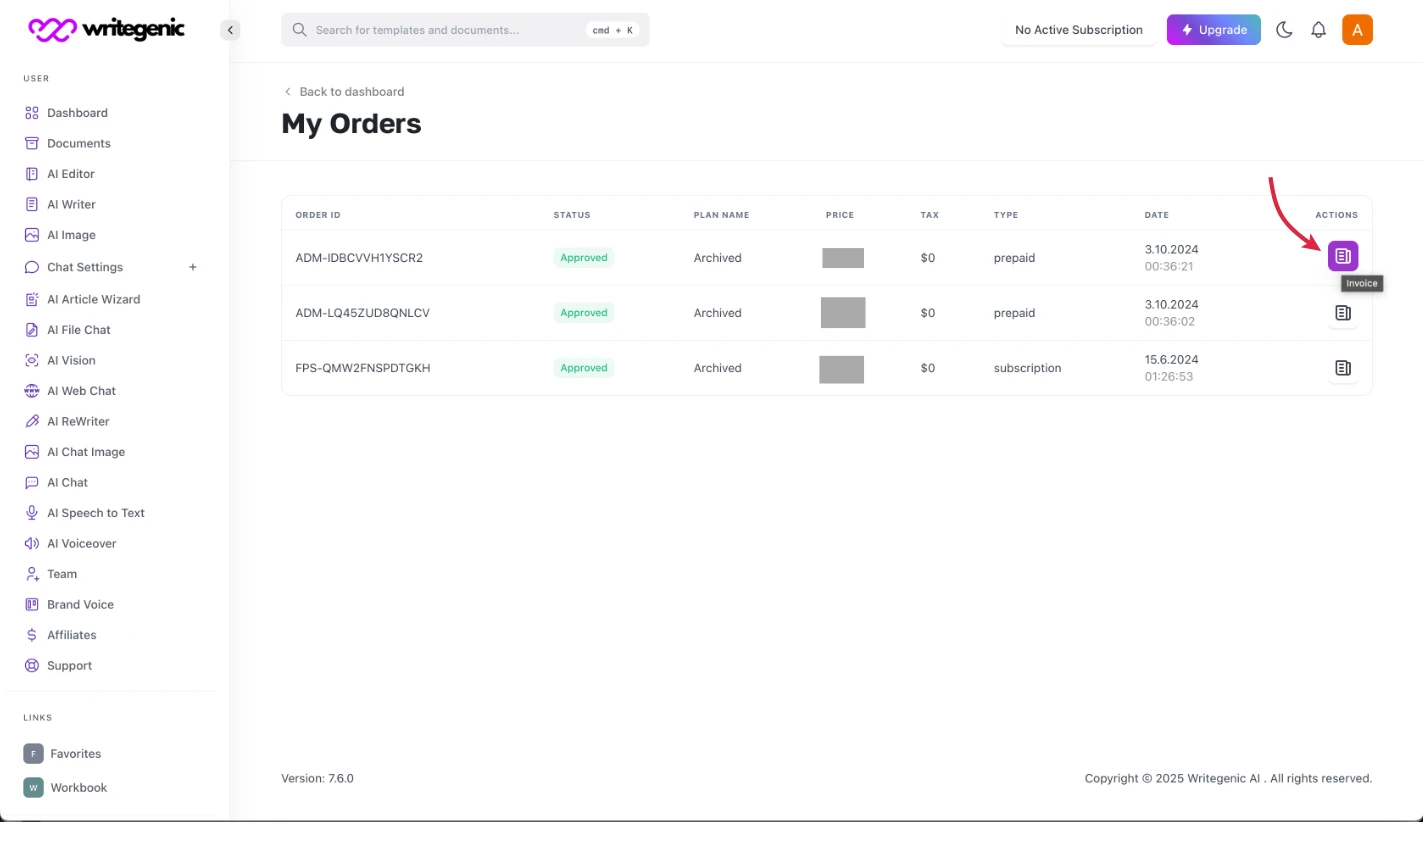Open the Favorites link

(x=75, y=754)
